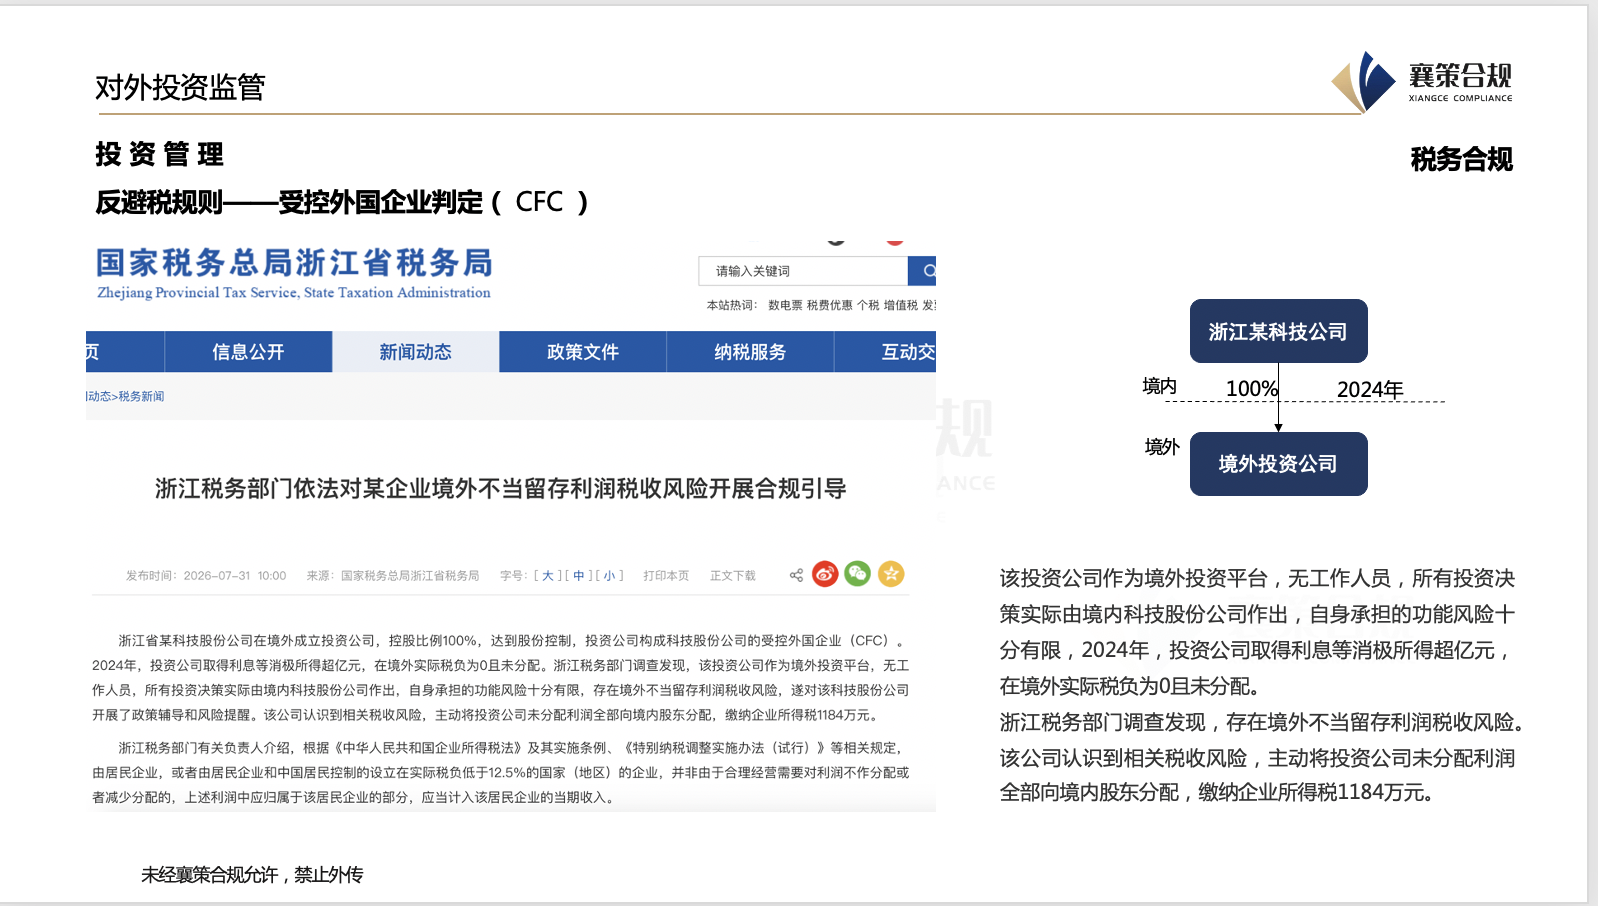Click the 个税 hot keyword
Screen dimensions: 1598x906
tap(868, 305)
